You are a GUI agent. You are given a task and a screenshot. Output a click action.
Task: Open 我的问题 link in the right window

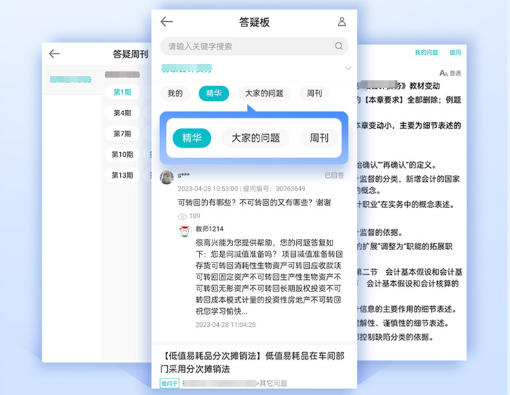(426, 53)
